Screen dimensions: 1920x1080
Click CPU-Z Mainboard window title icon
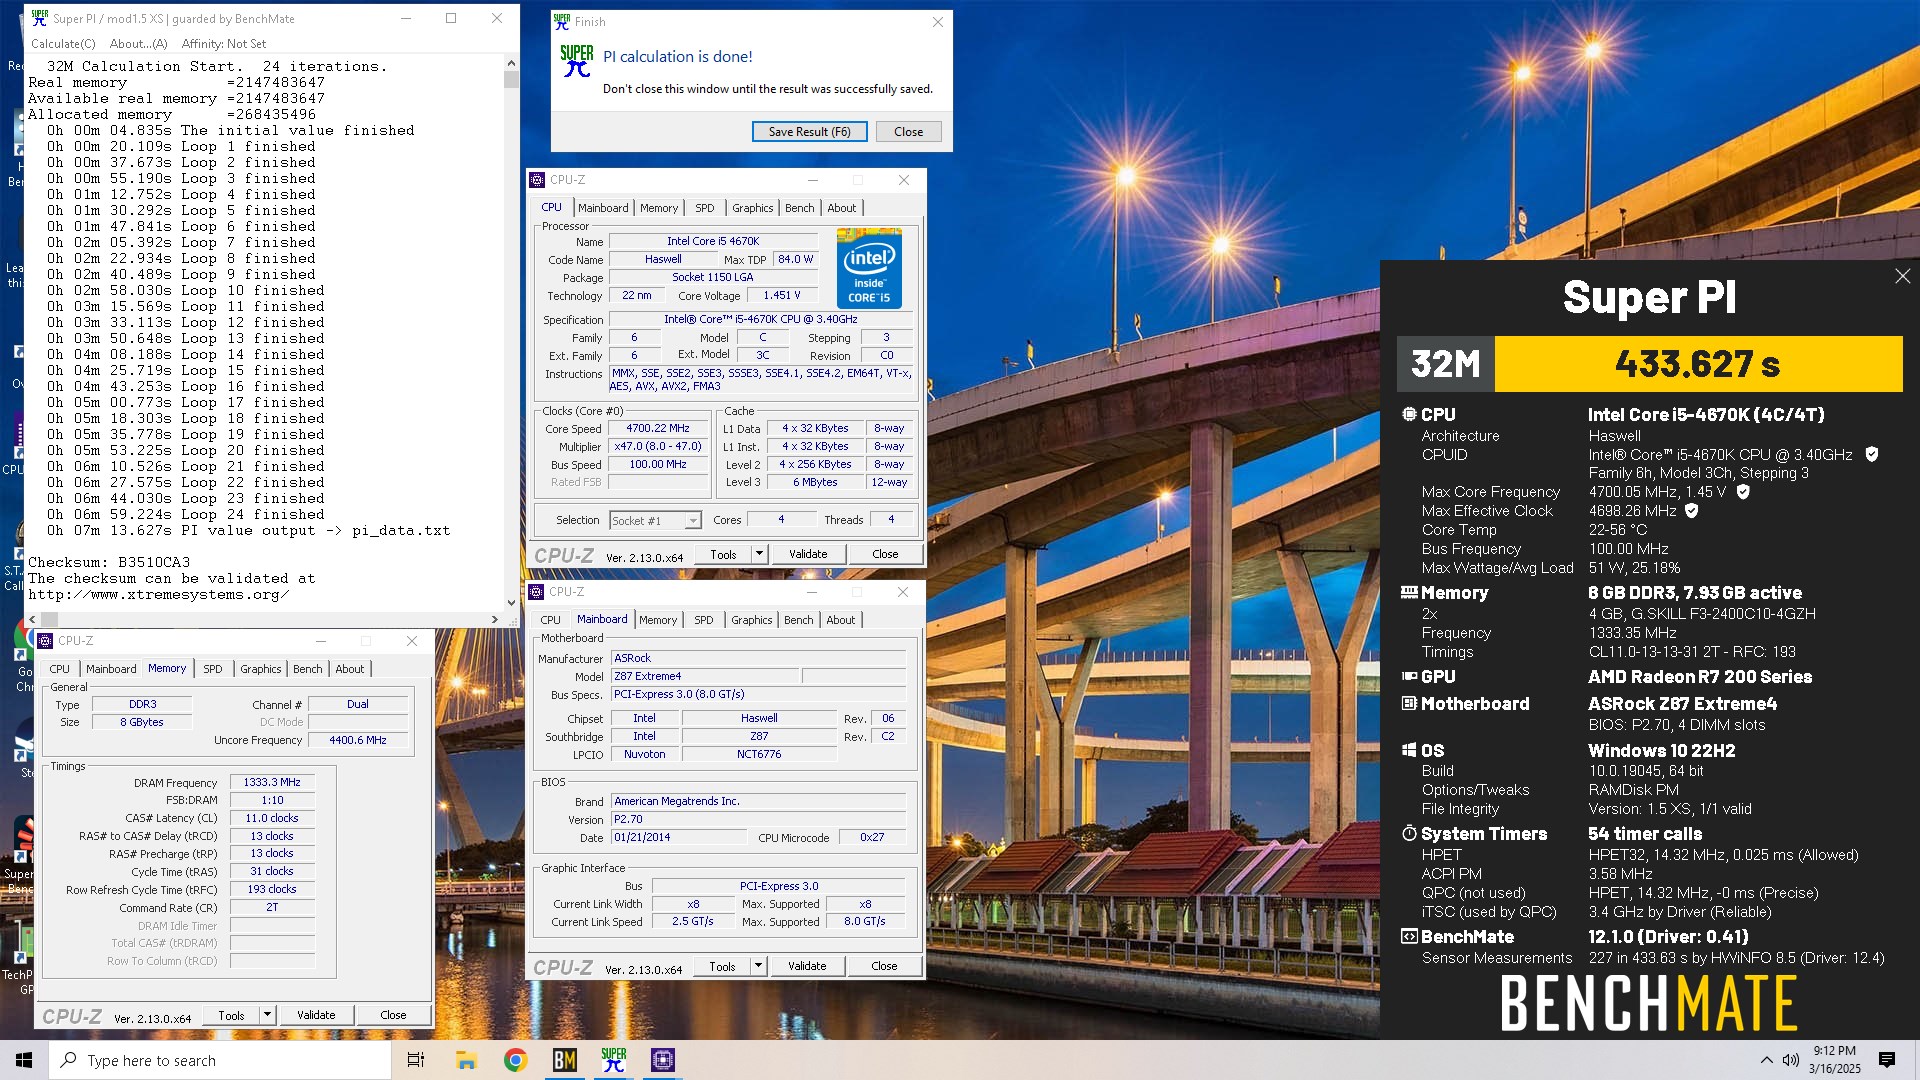tap(537, 592)
